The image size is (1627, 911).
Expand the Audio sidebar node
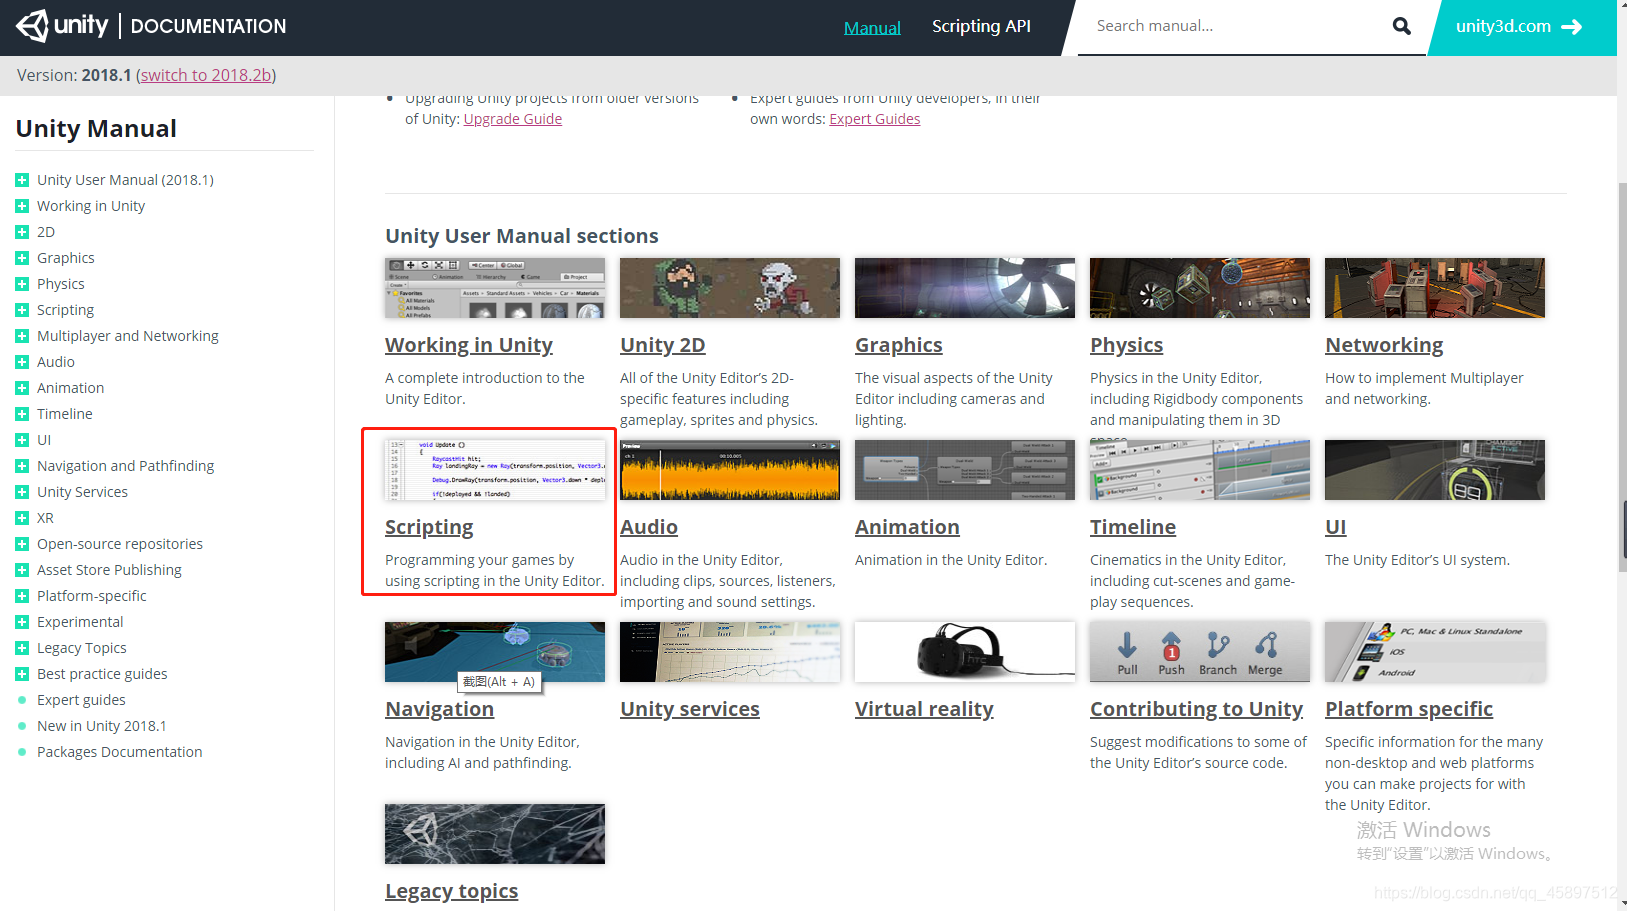tap(22, 362)
